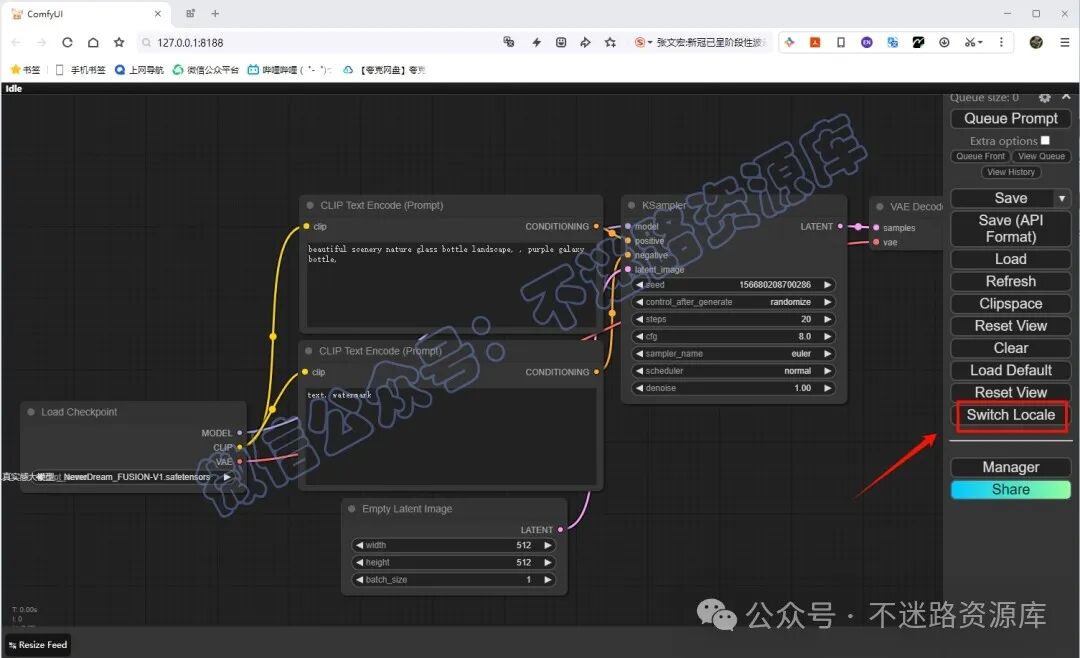This screenshot has width=1080, height=658.
Task: Click the Resize Feed button
Action: 38,645
